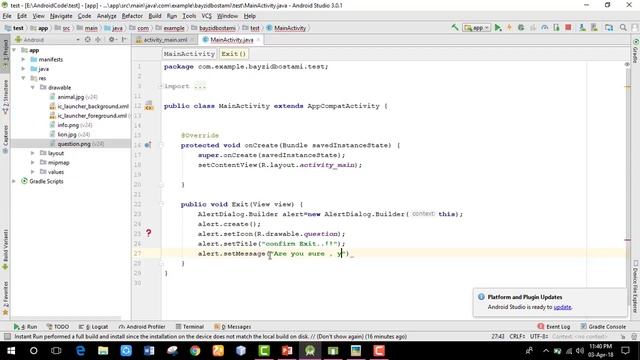The height and width of the screenshot is (360, 640).
Task: Collapse the app module tree node
Action: pyautogui.click(x=14, y=50)
